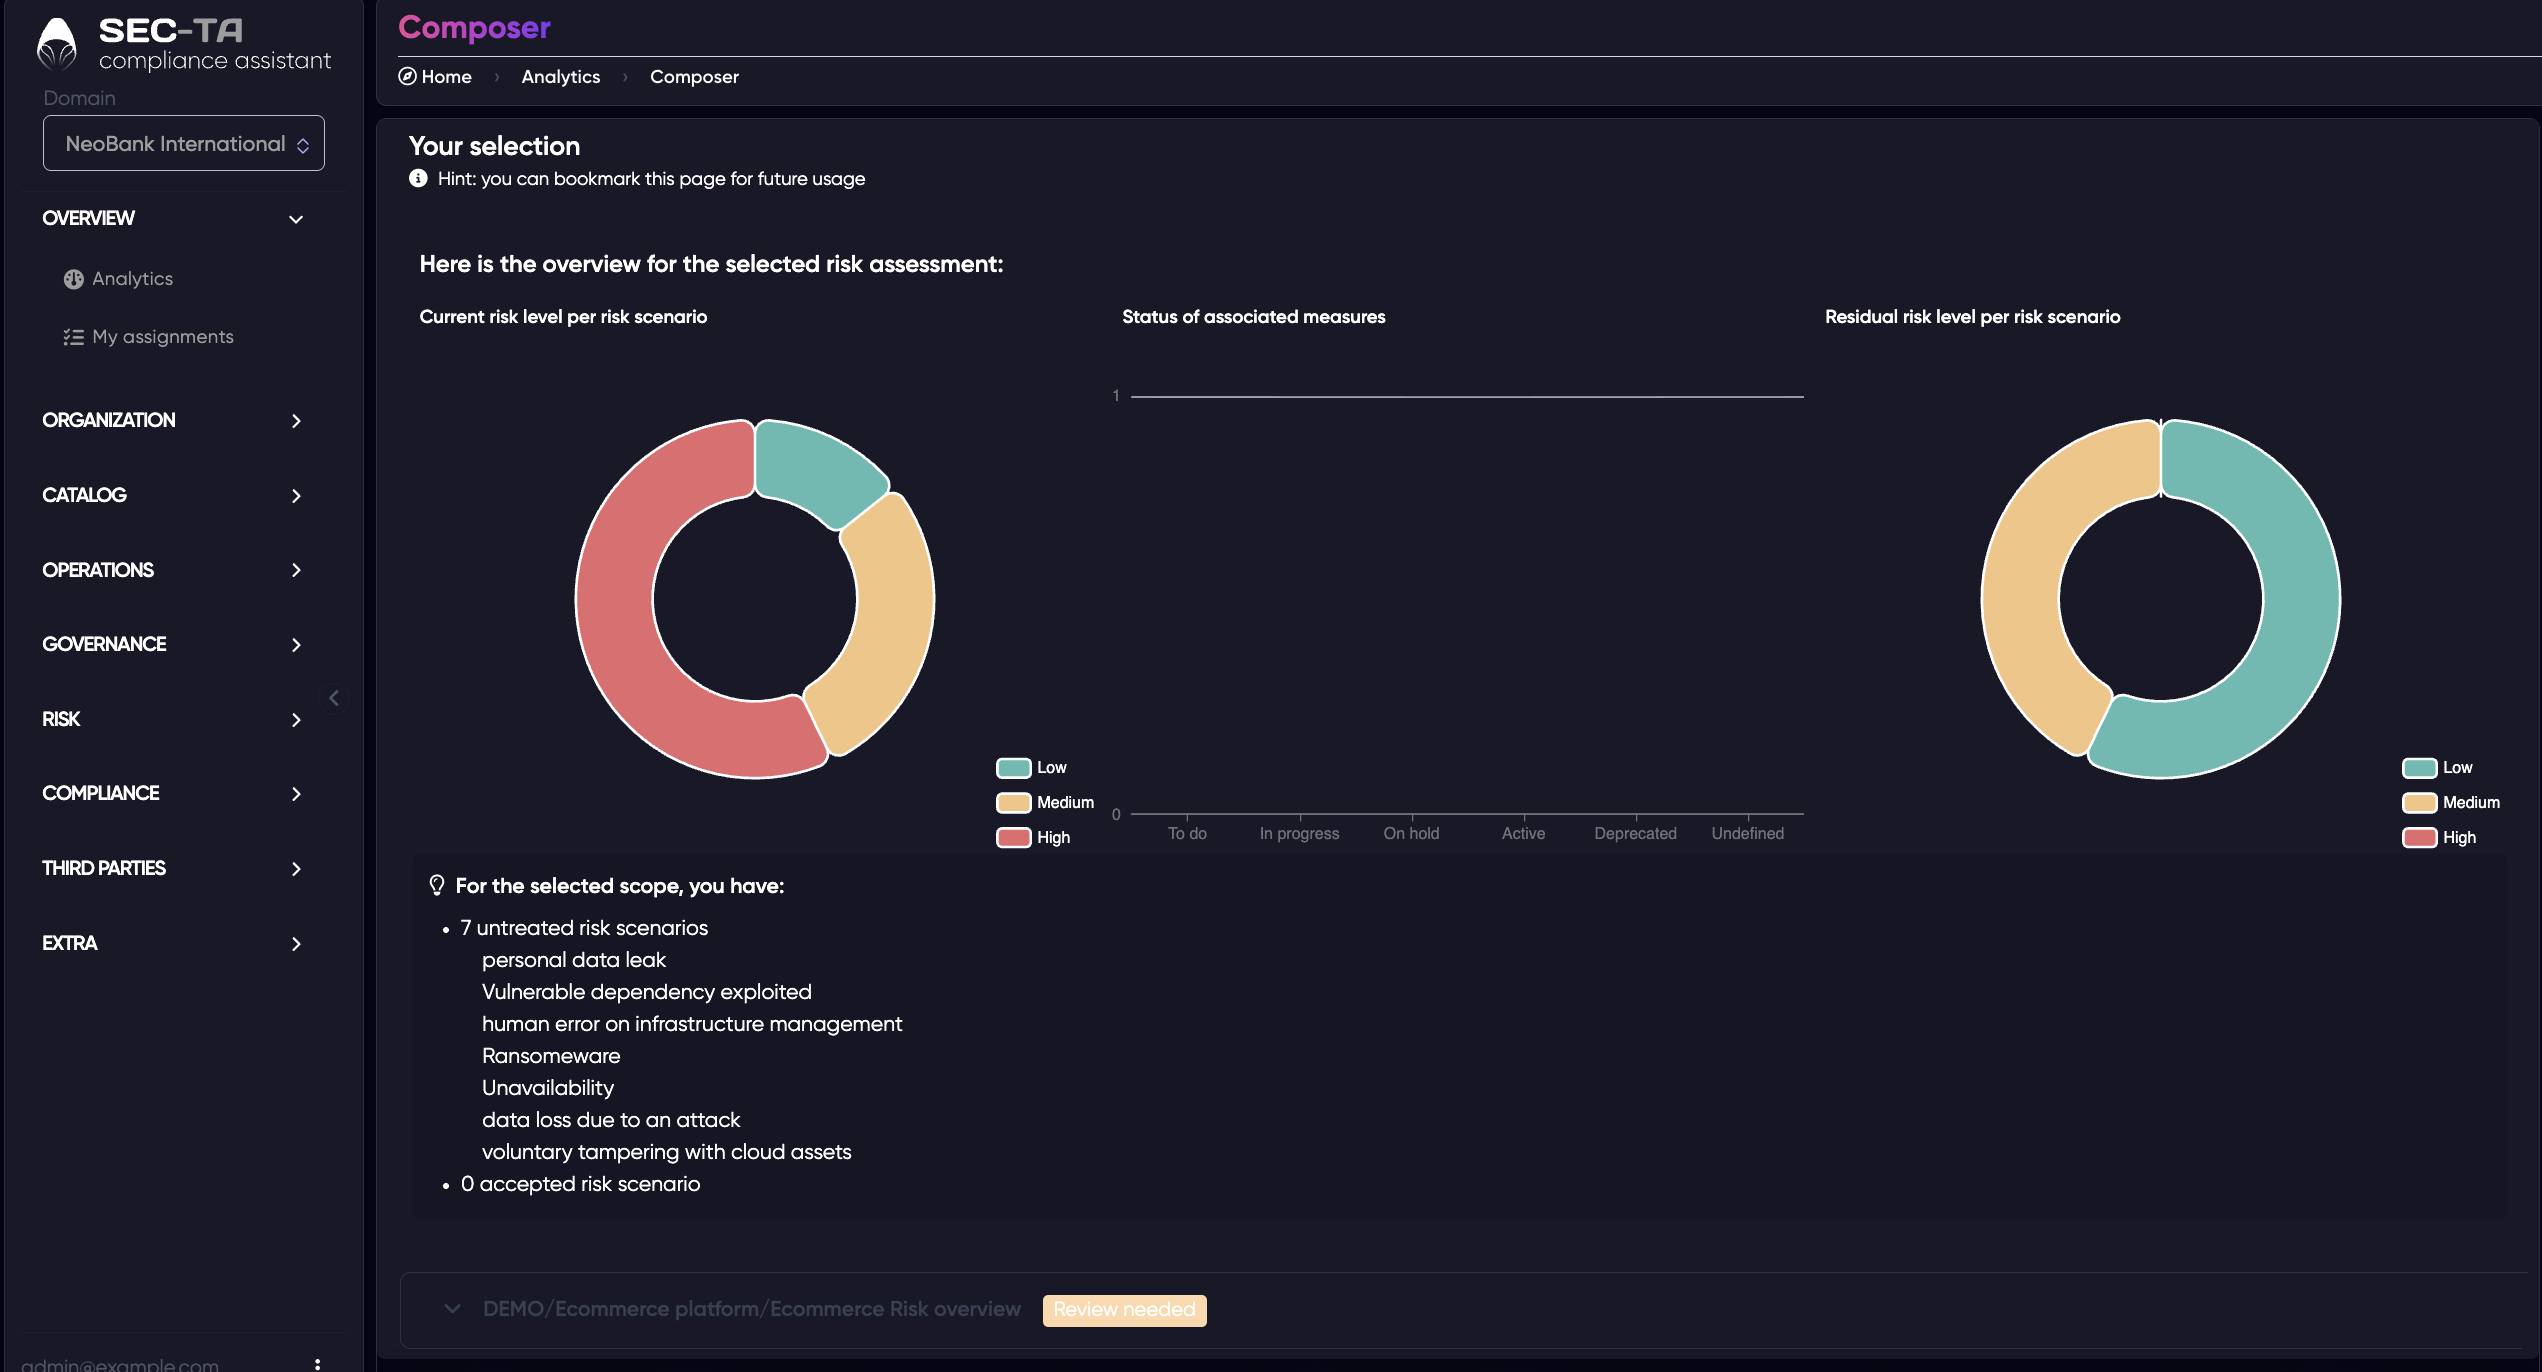Click 'voluntary tampering with cloud assets' scenario
2542x1372 pixels.
click(x=667, y=1152)
